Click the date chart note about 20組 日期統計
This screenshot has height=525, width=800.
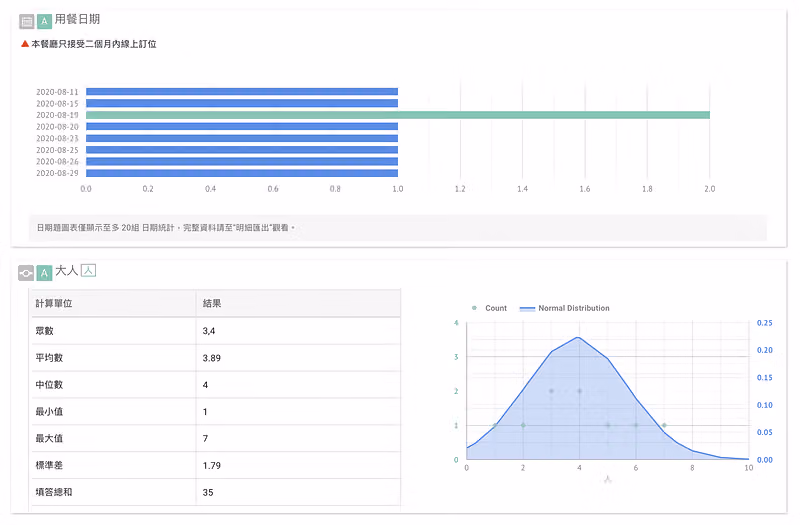(166, 228)
